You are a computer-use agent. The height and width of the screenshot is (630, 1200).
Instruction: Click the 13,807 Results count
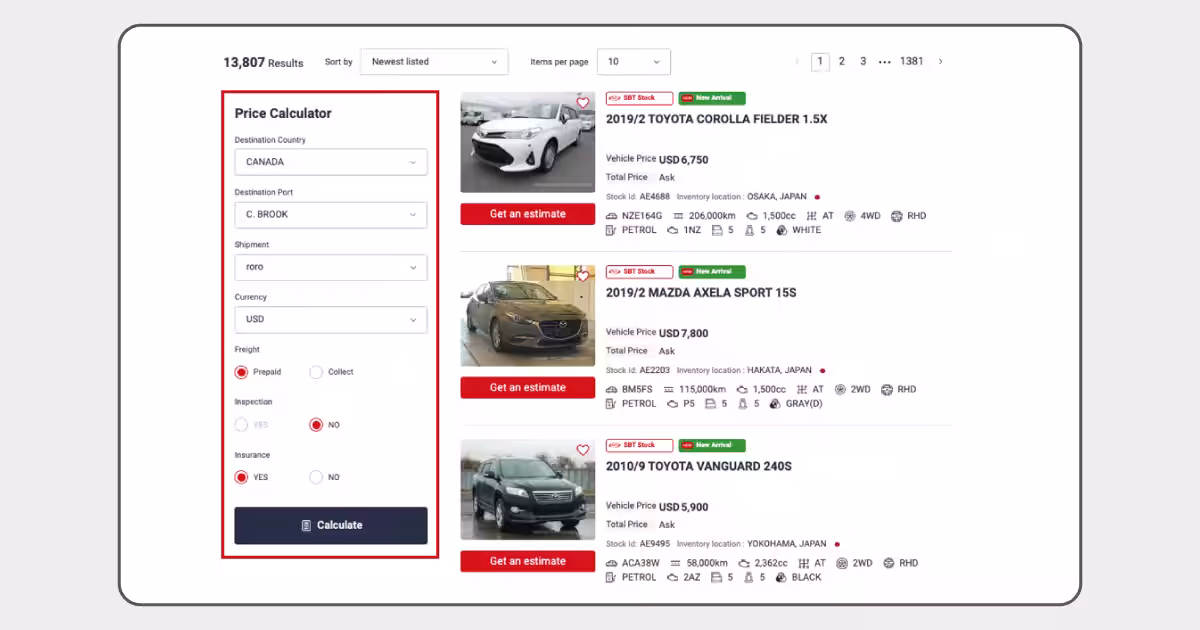(x=263, y=62)
